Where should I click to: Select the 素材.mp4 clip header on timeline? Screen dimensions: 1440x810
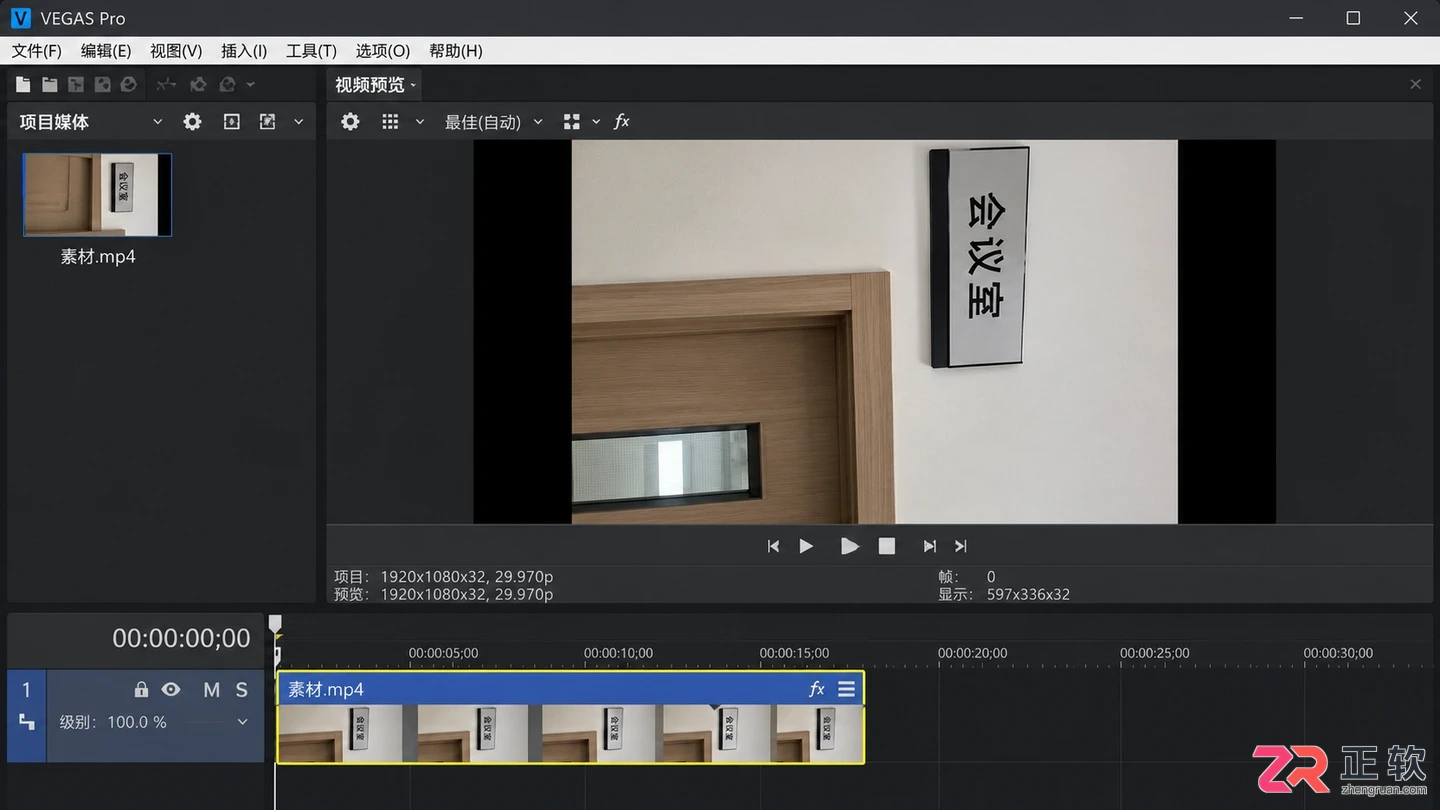570,688
